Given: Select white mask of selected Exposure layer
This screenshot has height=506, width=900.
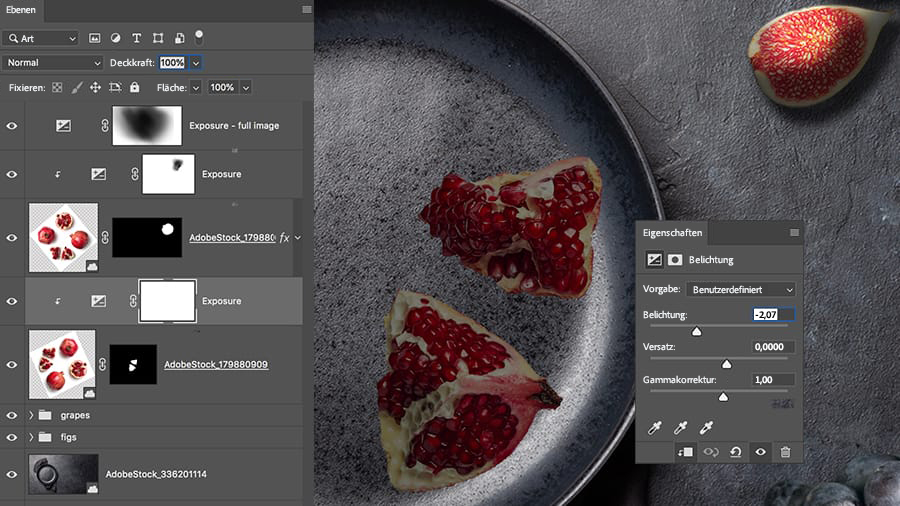Looking at the screenshot, I should pos(168,301).
